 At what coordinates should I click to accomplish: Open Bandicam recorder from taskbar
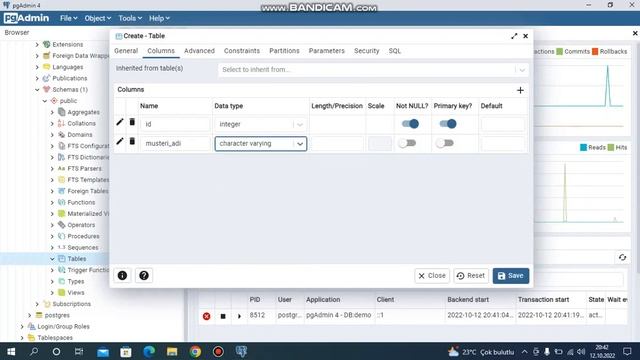(x=218, y=351)
